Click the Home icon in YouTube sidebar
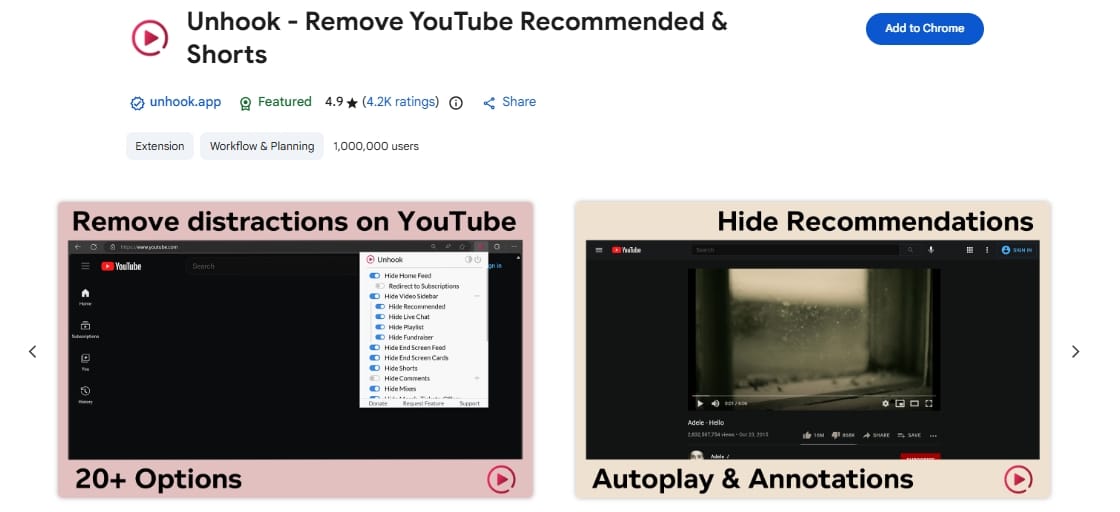Image resolution: width=1120 pixels, height=512 pixels. point(85,293)
